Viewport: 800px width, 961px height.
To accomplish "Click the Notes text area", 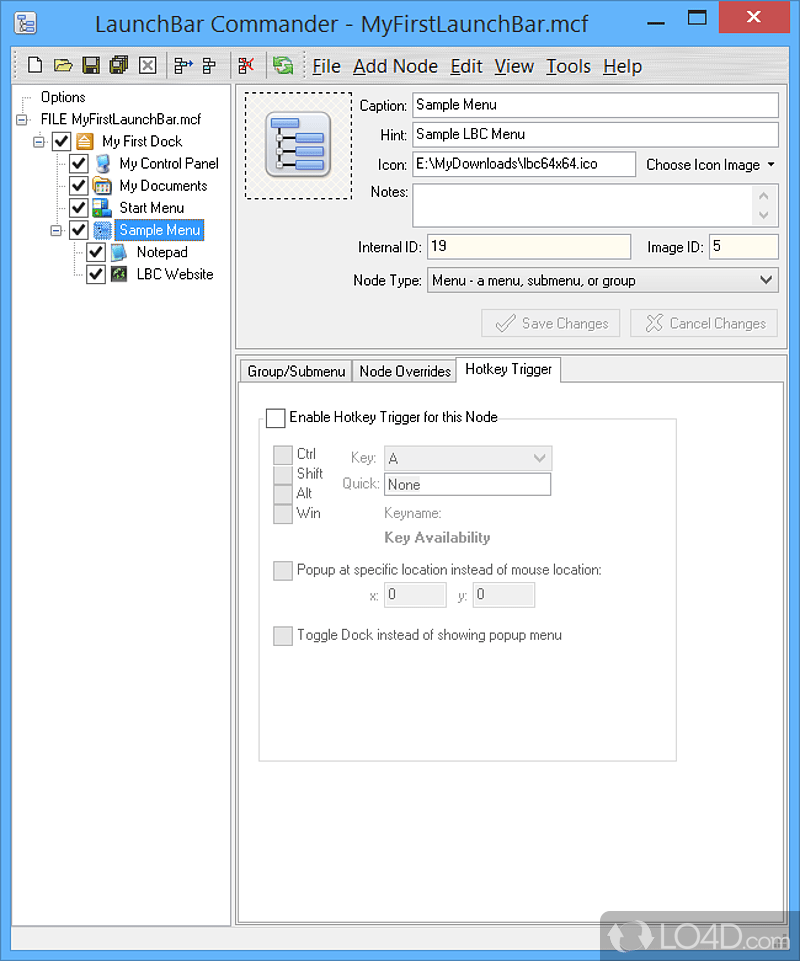I will coord(582,205).
